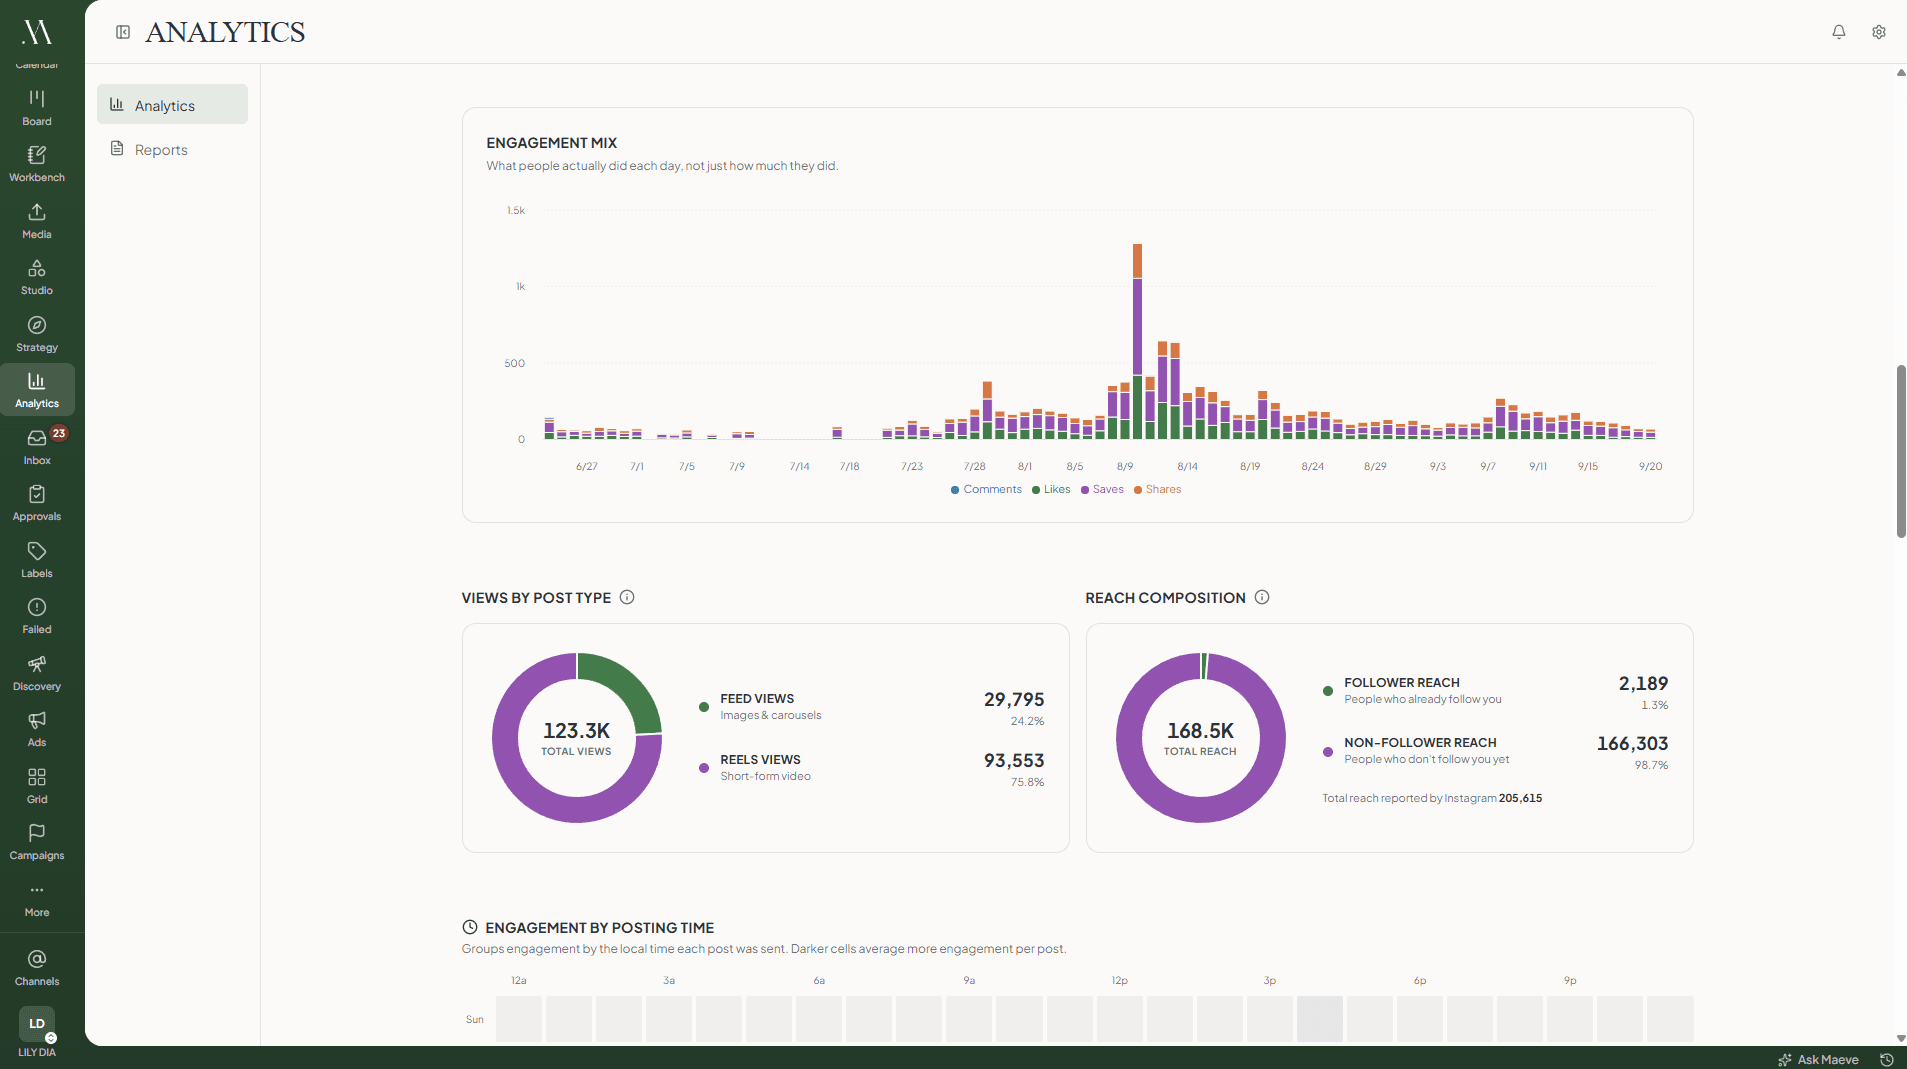Viewport: 1907px width, 1069px height.
Task: Open Campaigns flag icon
Action: pos(37,842)
